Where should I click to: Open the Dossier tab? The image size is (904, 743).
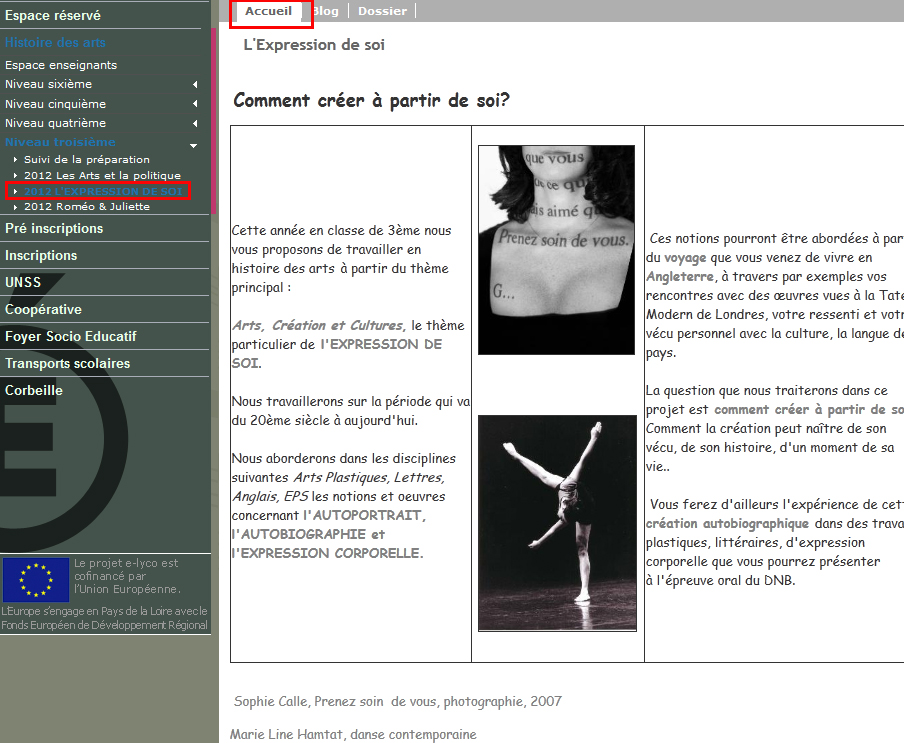click(x=382, y=11)
